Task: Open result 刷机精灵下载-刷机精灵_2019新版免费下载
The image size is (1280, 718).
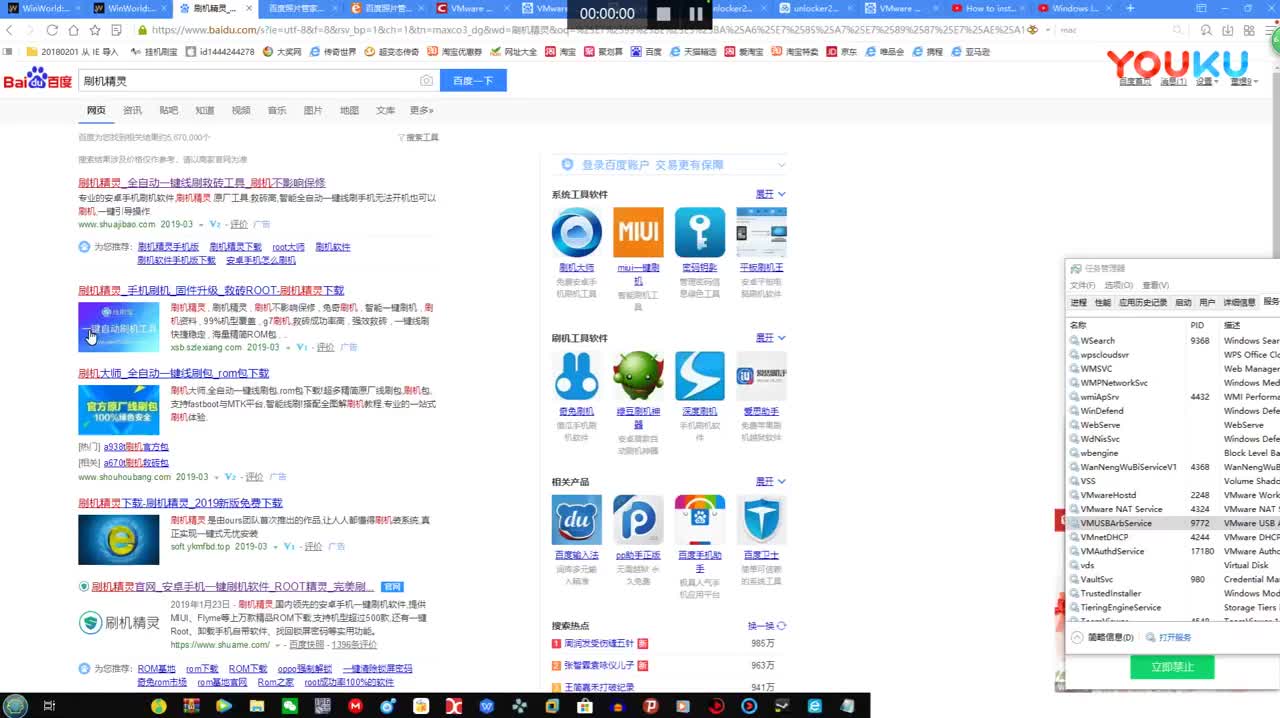Action: 180,503
